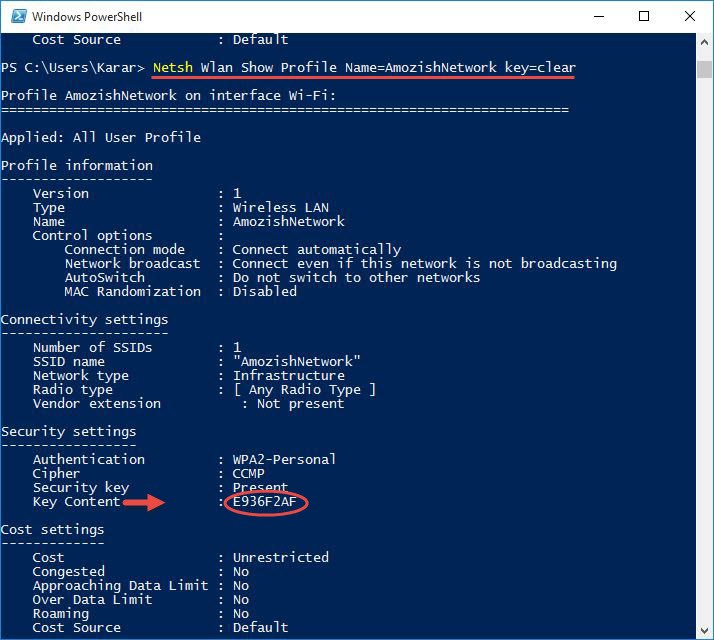Click the 'Security settings' heading

tap(69, 432)
